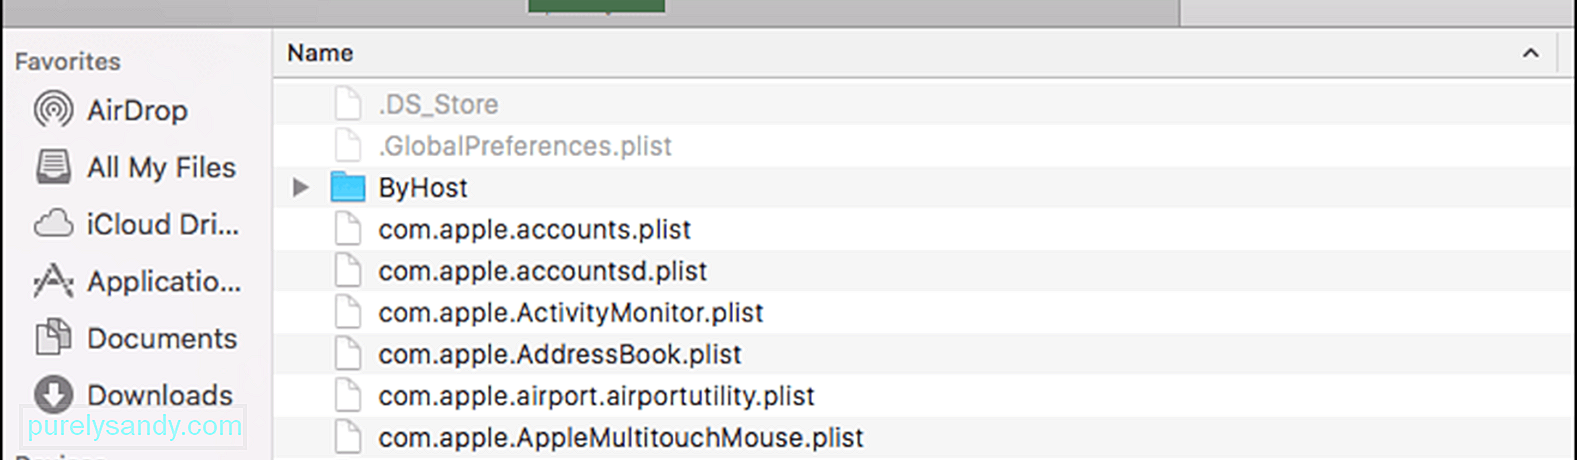Screen dimensions: 1577x460
Task: Click the Favorites section heading
Action: coord(68,61)
